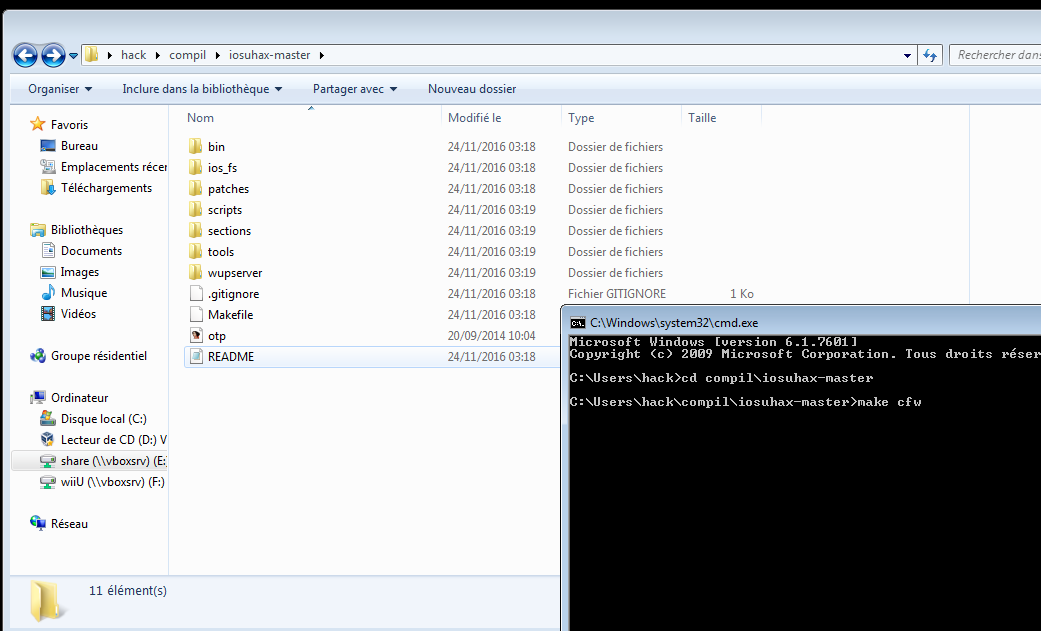Select the 'Makefile' file icon
This screenshot has width=1041, height=631.
pos(195,314)
